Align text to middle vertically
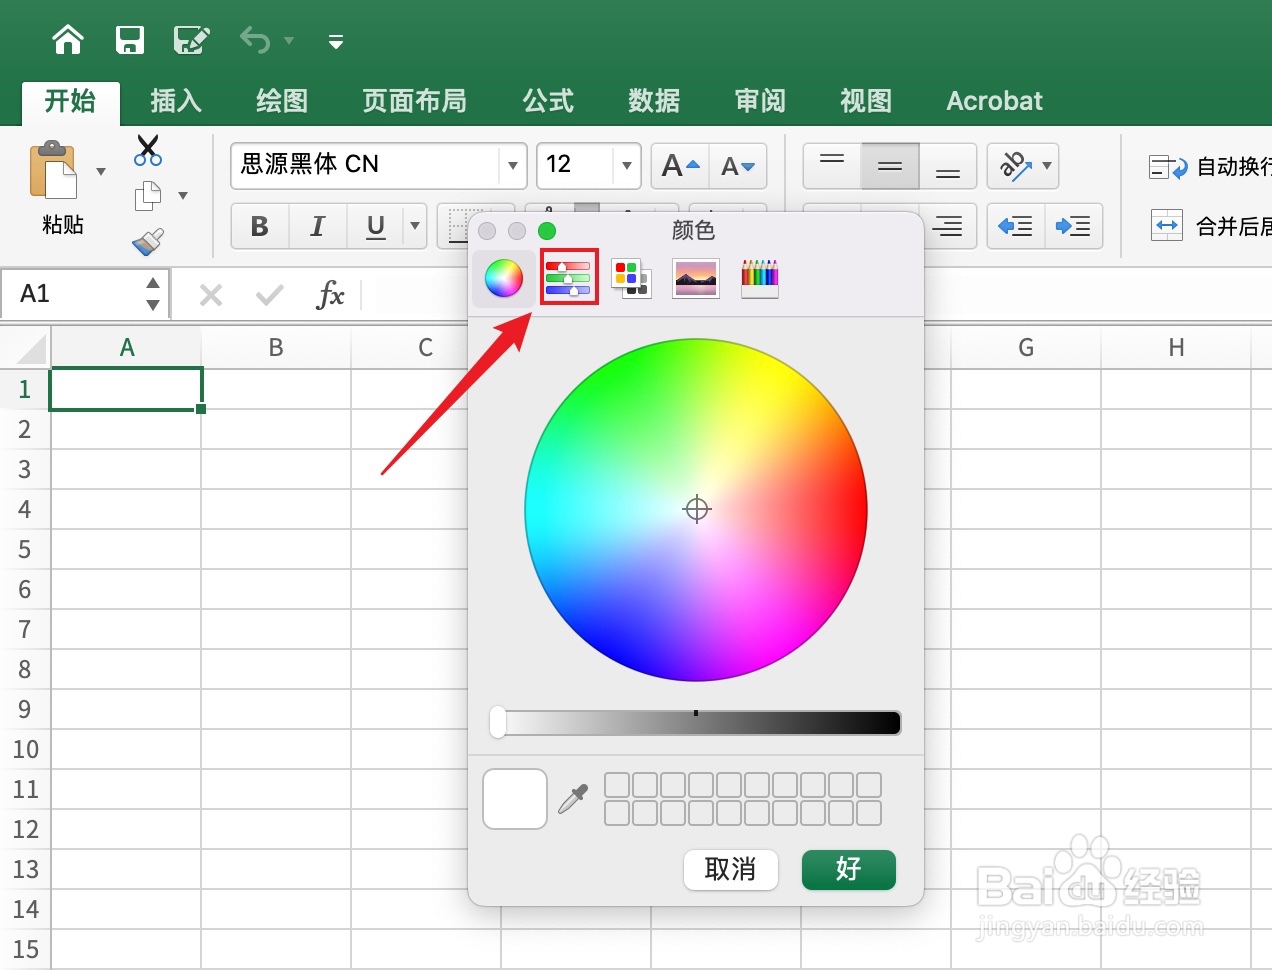This screenshot has width=1272, height=970. 890,166
